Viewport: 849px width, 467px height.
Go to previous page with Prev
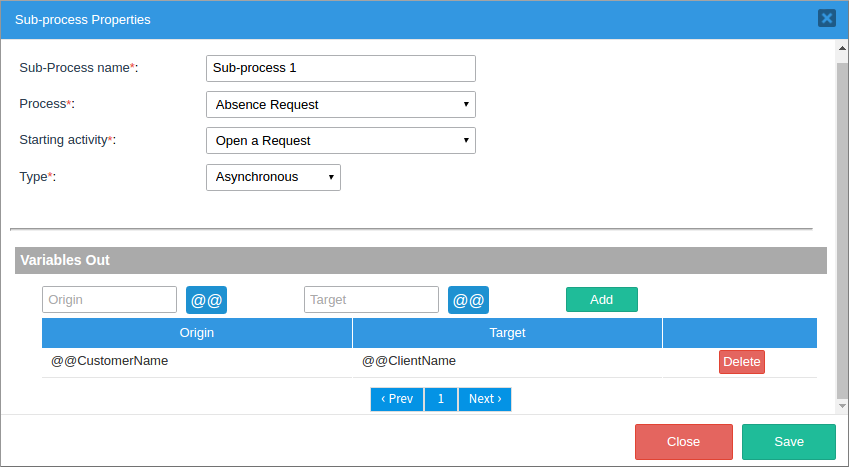click(x=397, y=399)
